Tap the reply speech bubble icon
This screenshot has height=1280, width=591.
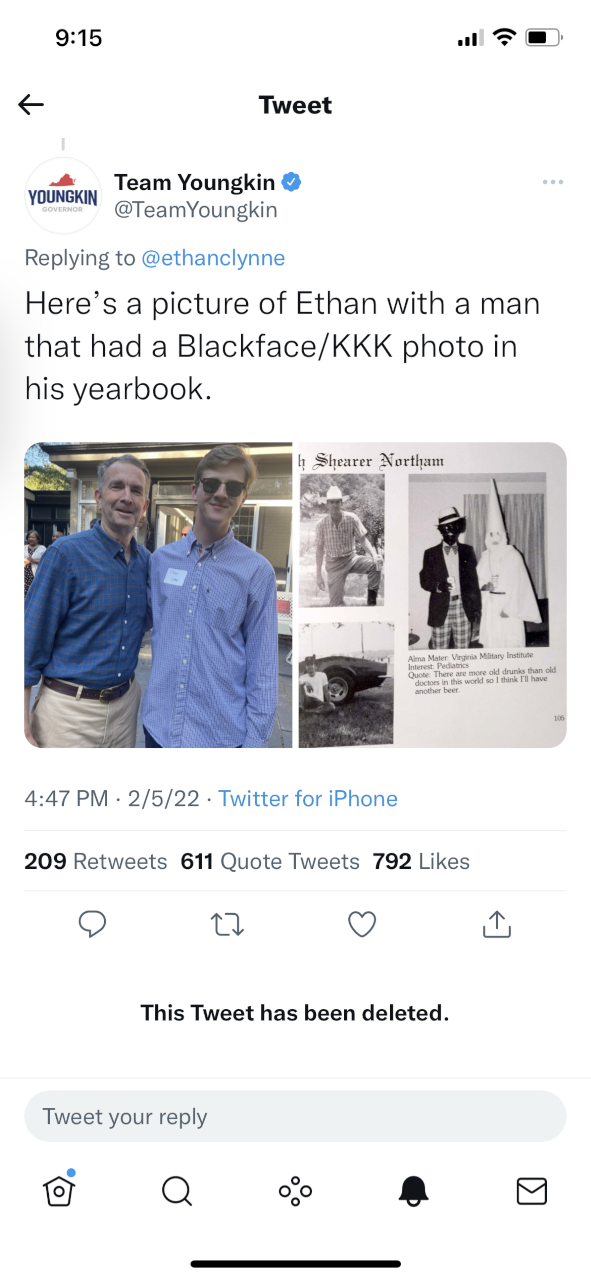pyautogui.click(x=92, y=925)
